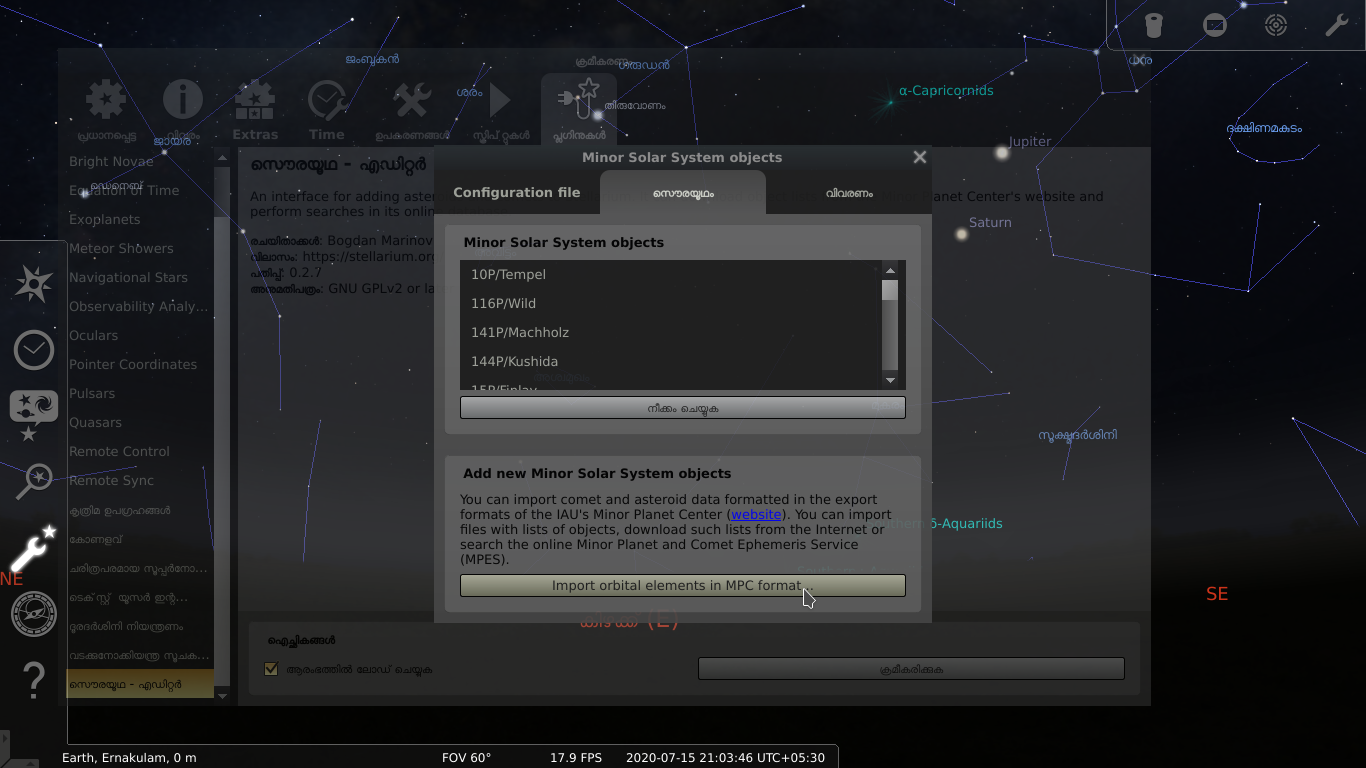This screenshot has height=768, width=1366.
Task: Select 141P/Machholz in the objects list
Action: tap(670, 332)
